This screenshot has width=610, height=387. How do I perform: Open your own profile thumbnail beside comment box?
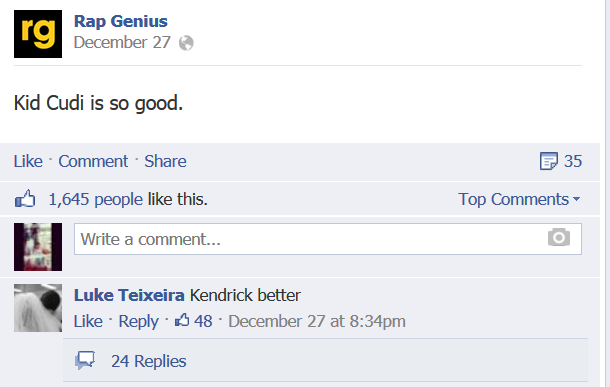38,247
